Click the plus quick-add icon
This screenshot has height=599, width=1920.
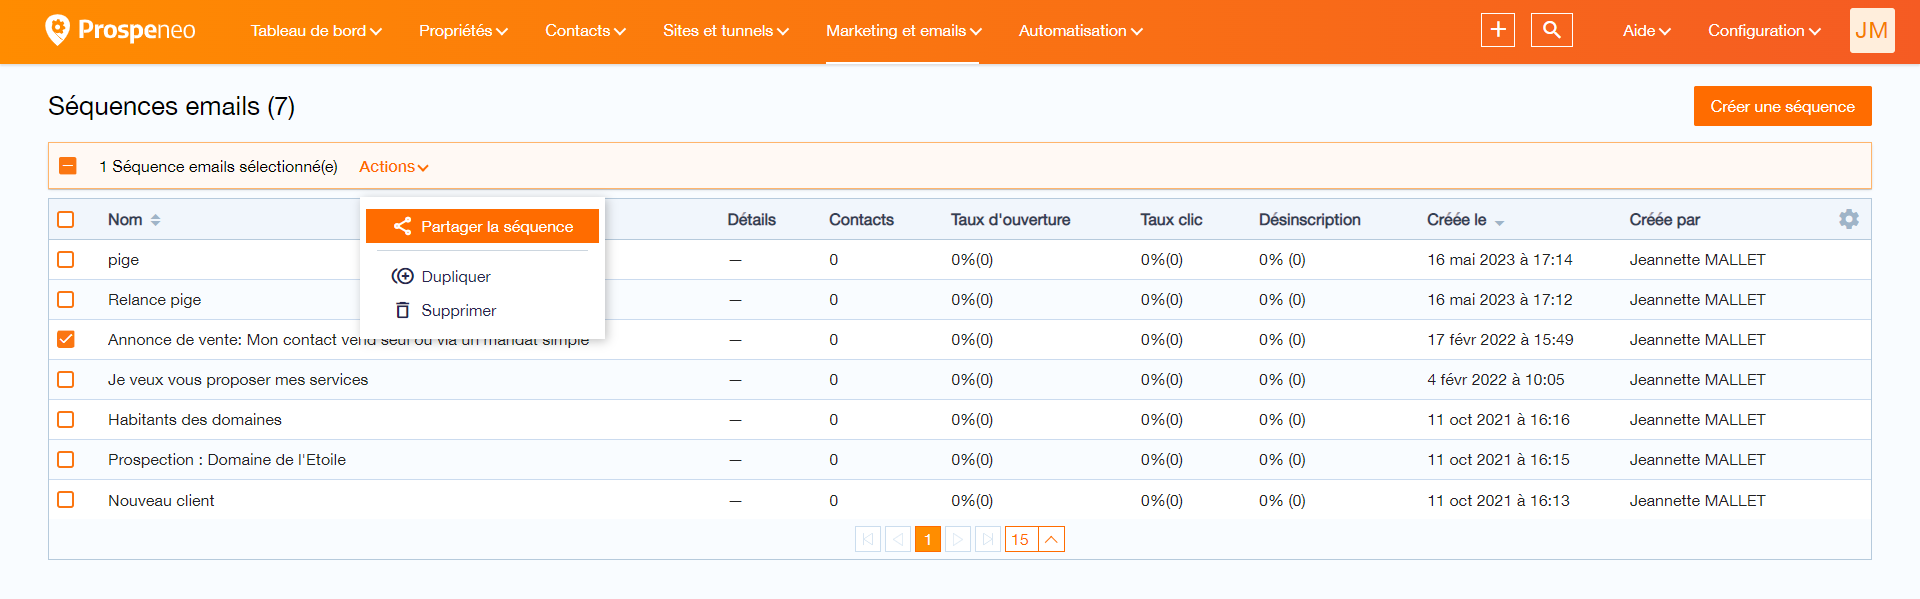coord(1498,30)
